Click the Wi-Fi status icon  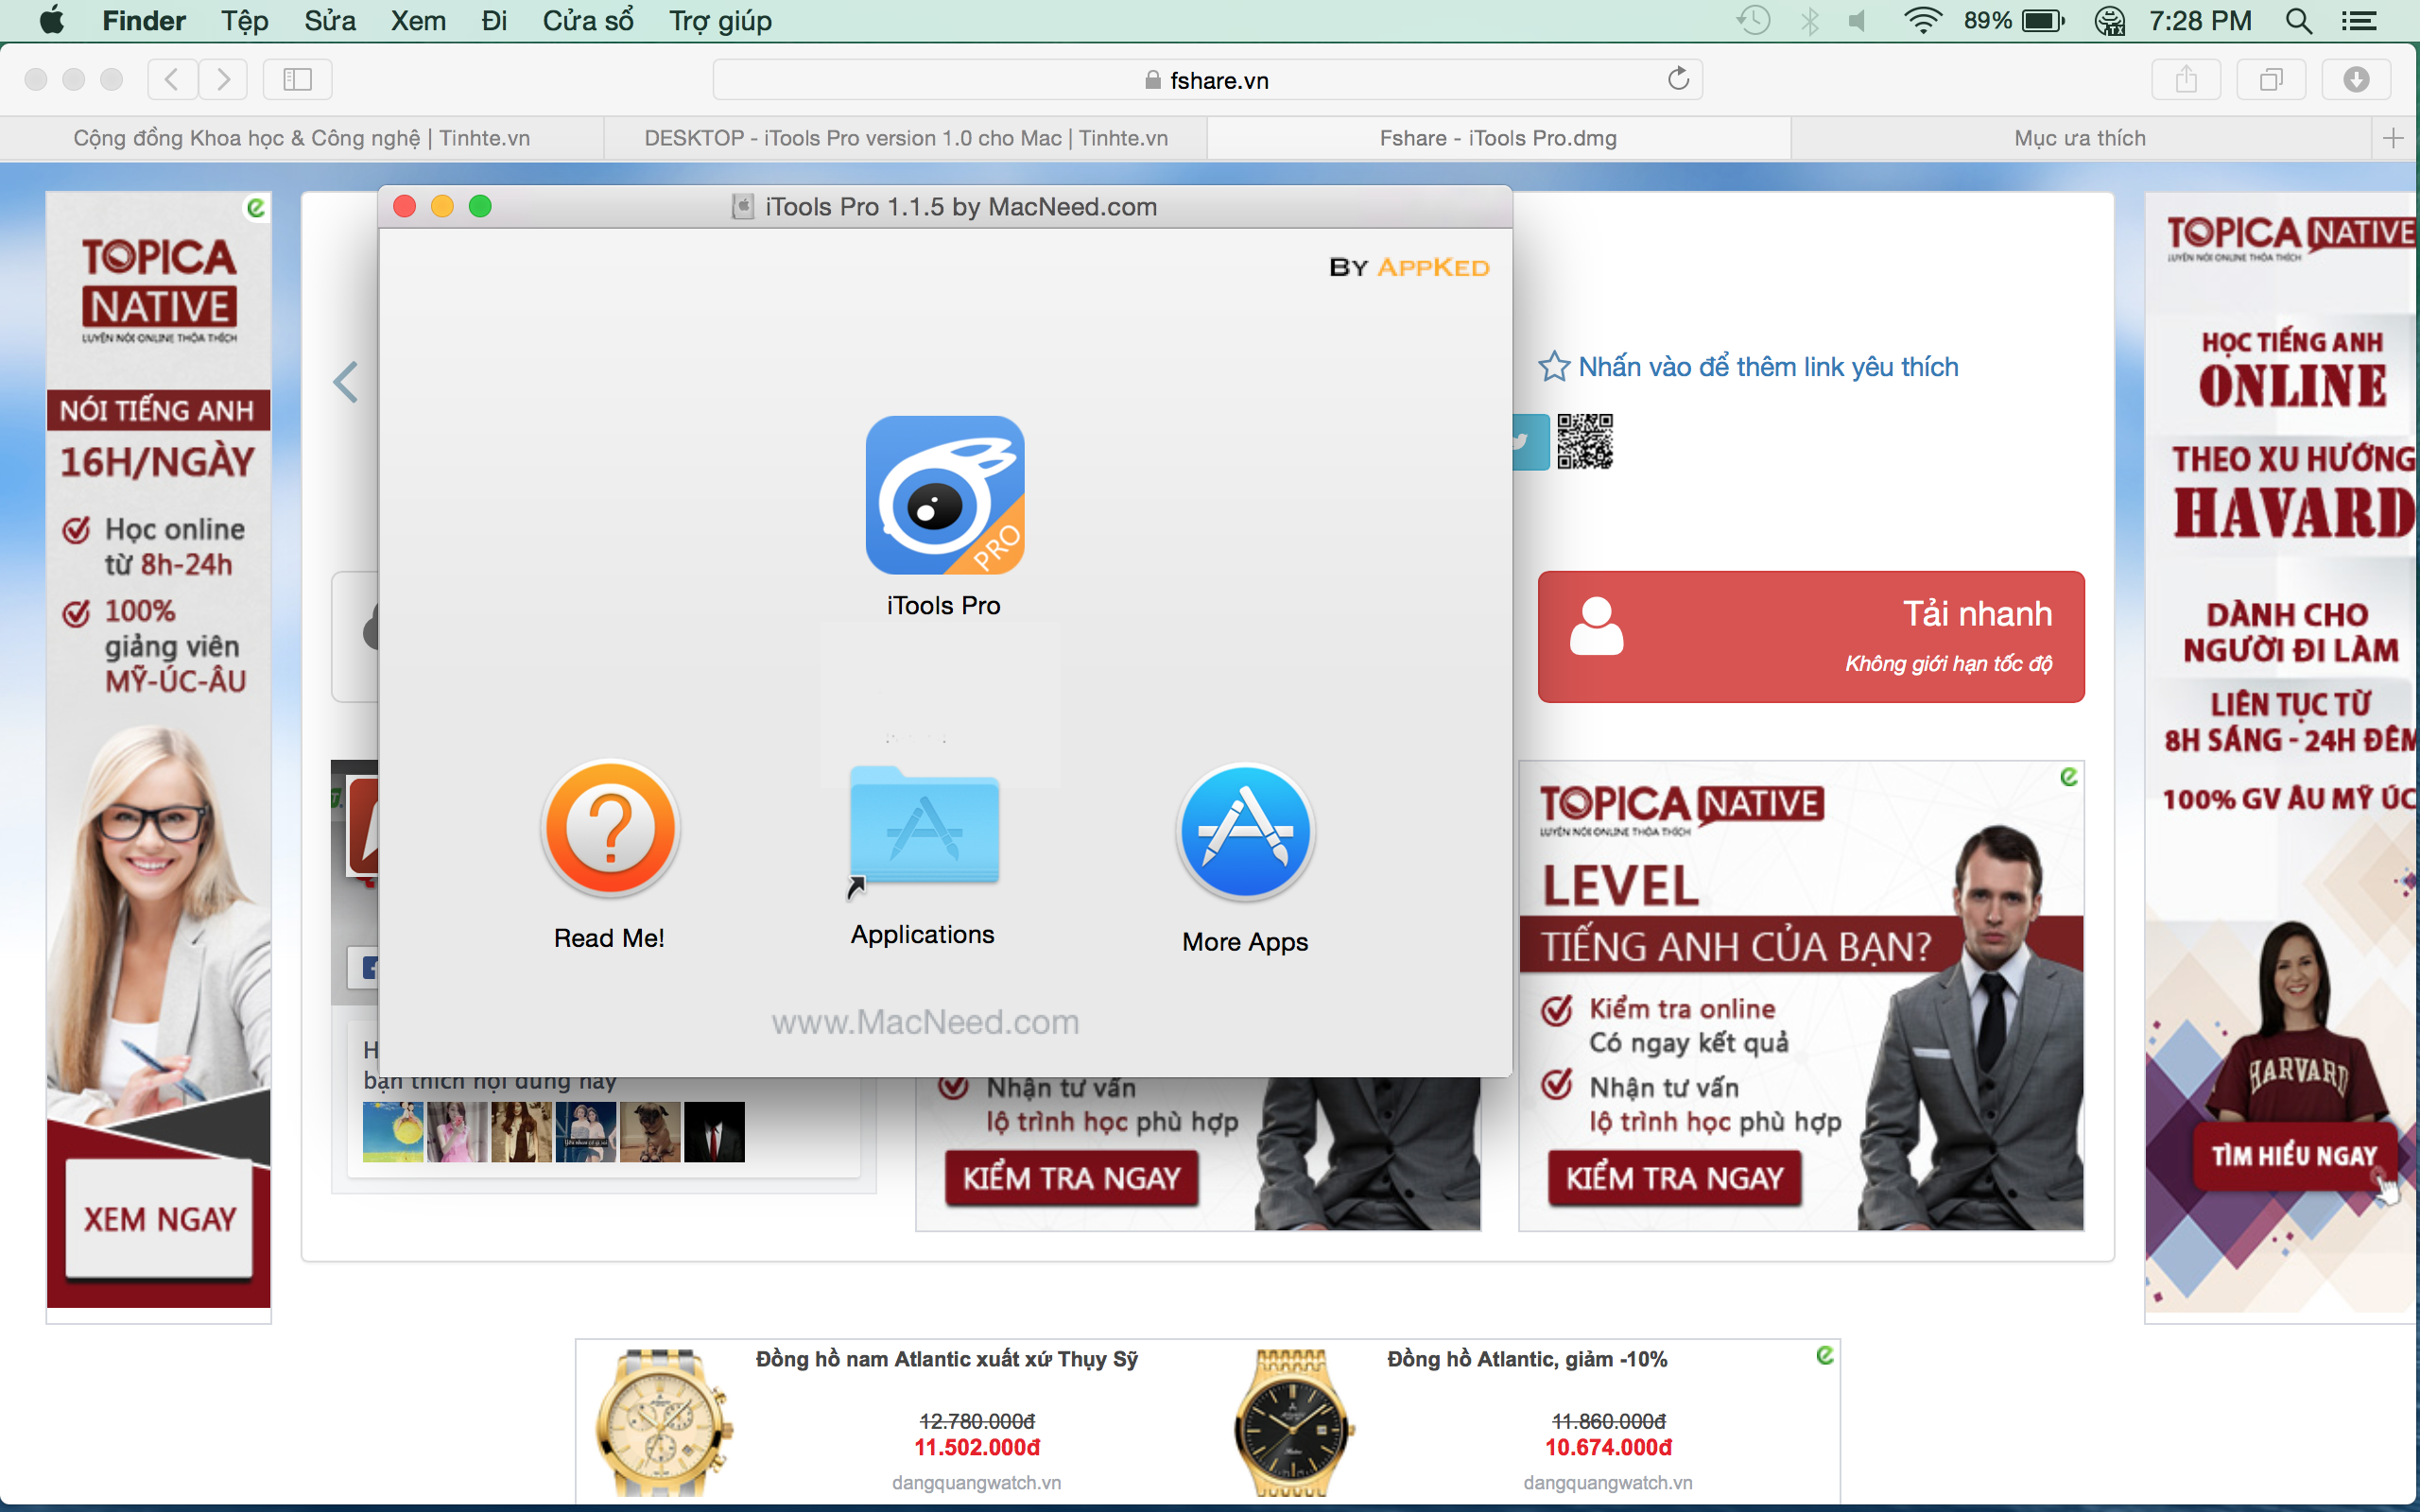pyautogui.click(x=1922, y=21)
